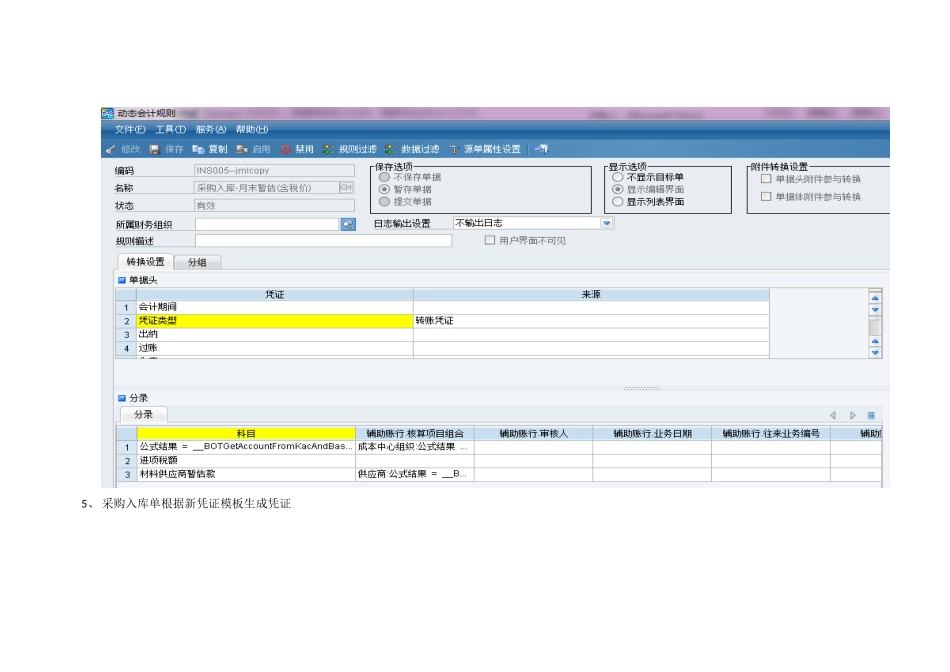Screen dimensions: 950x672
Task: Select the 进项税额 entry row
Action: point(499,461)
